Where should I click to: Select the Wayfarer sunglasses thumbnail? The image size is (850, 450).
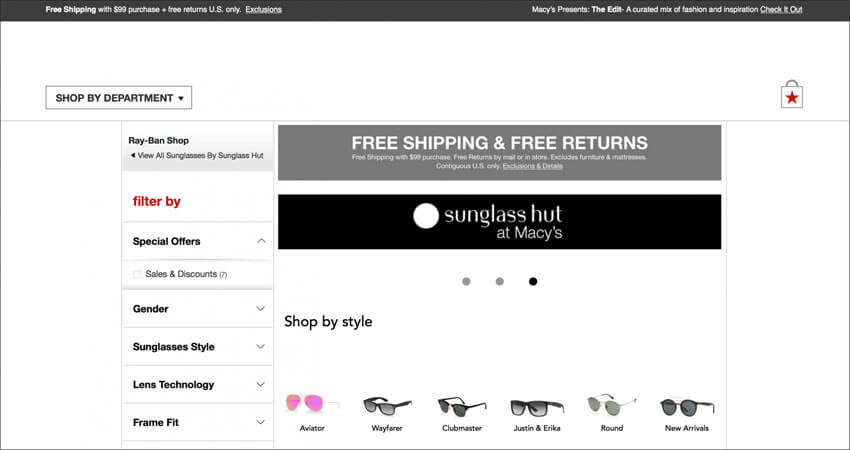click(387, 406)
